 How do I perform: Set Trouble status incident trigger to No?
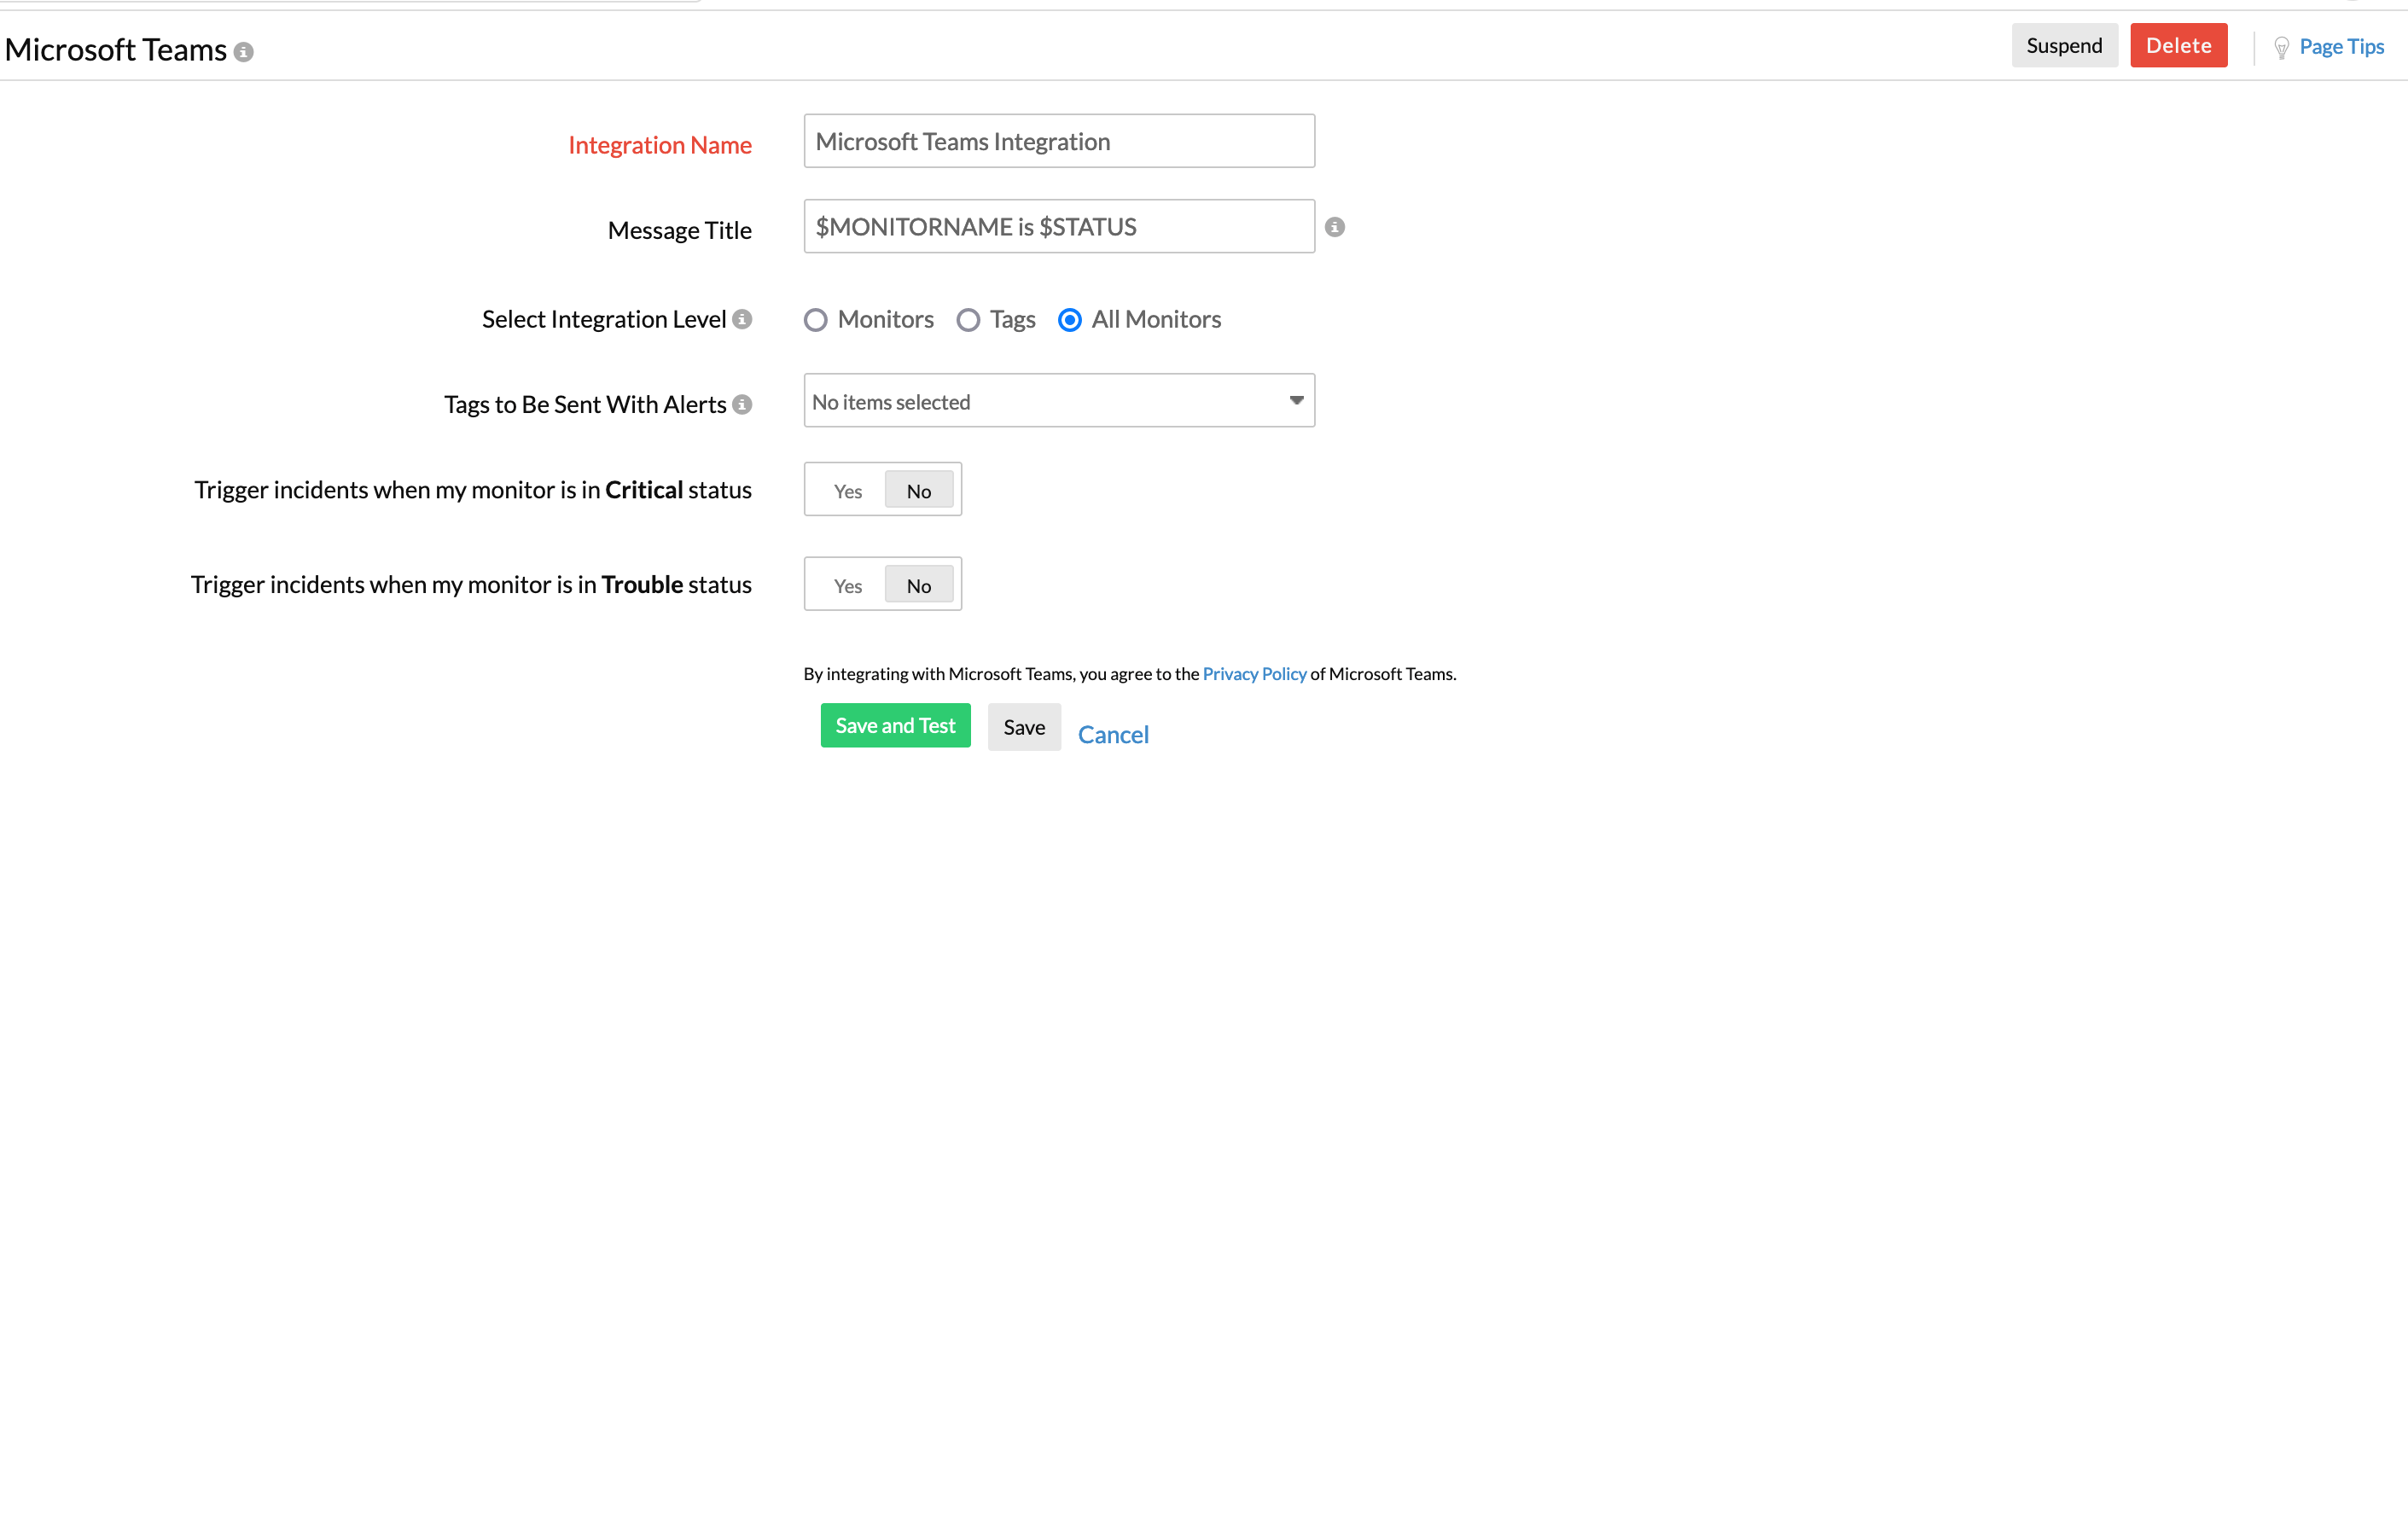point(918,586)
